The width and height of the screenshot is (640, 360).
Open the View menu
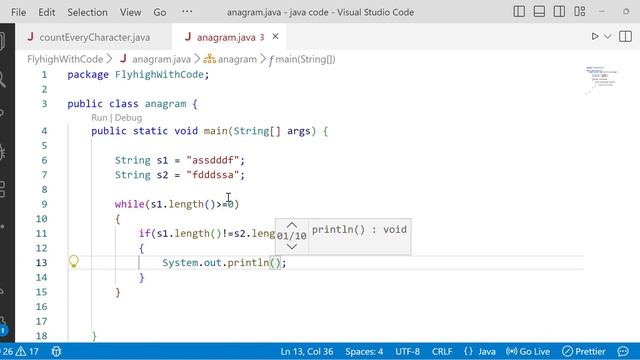click(x=130, y=12)
